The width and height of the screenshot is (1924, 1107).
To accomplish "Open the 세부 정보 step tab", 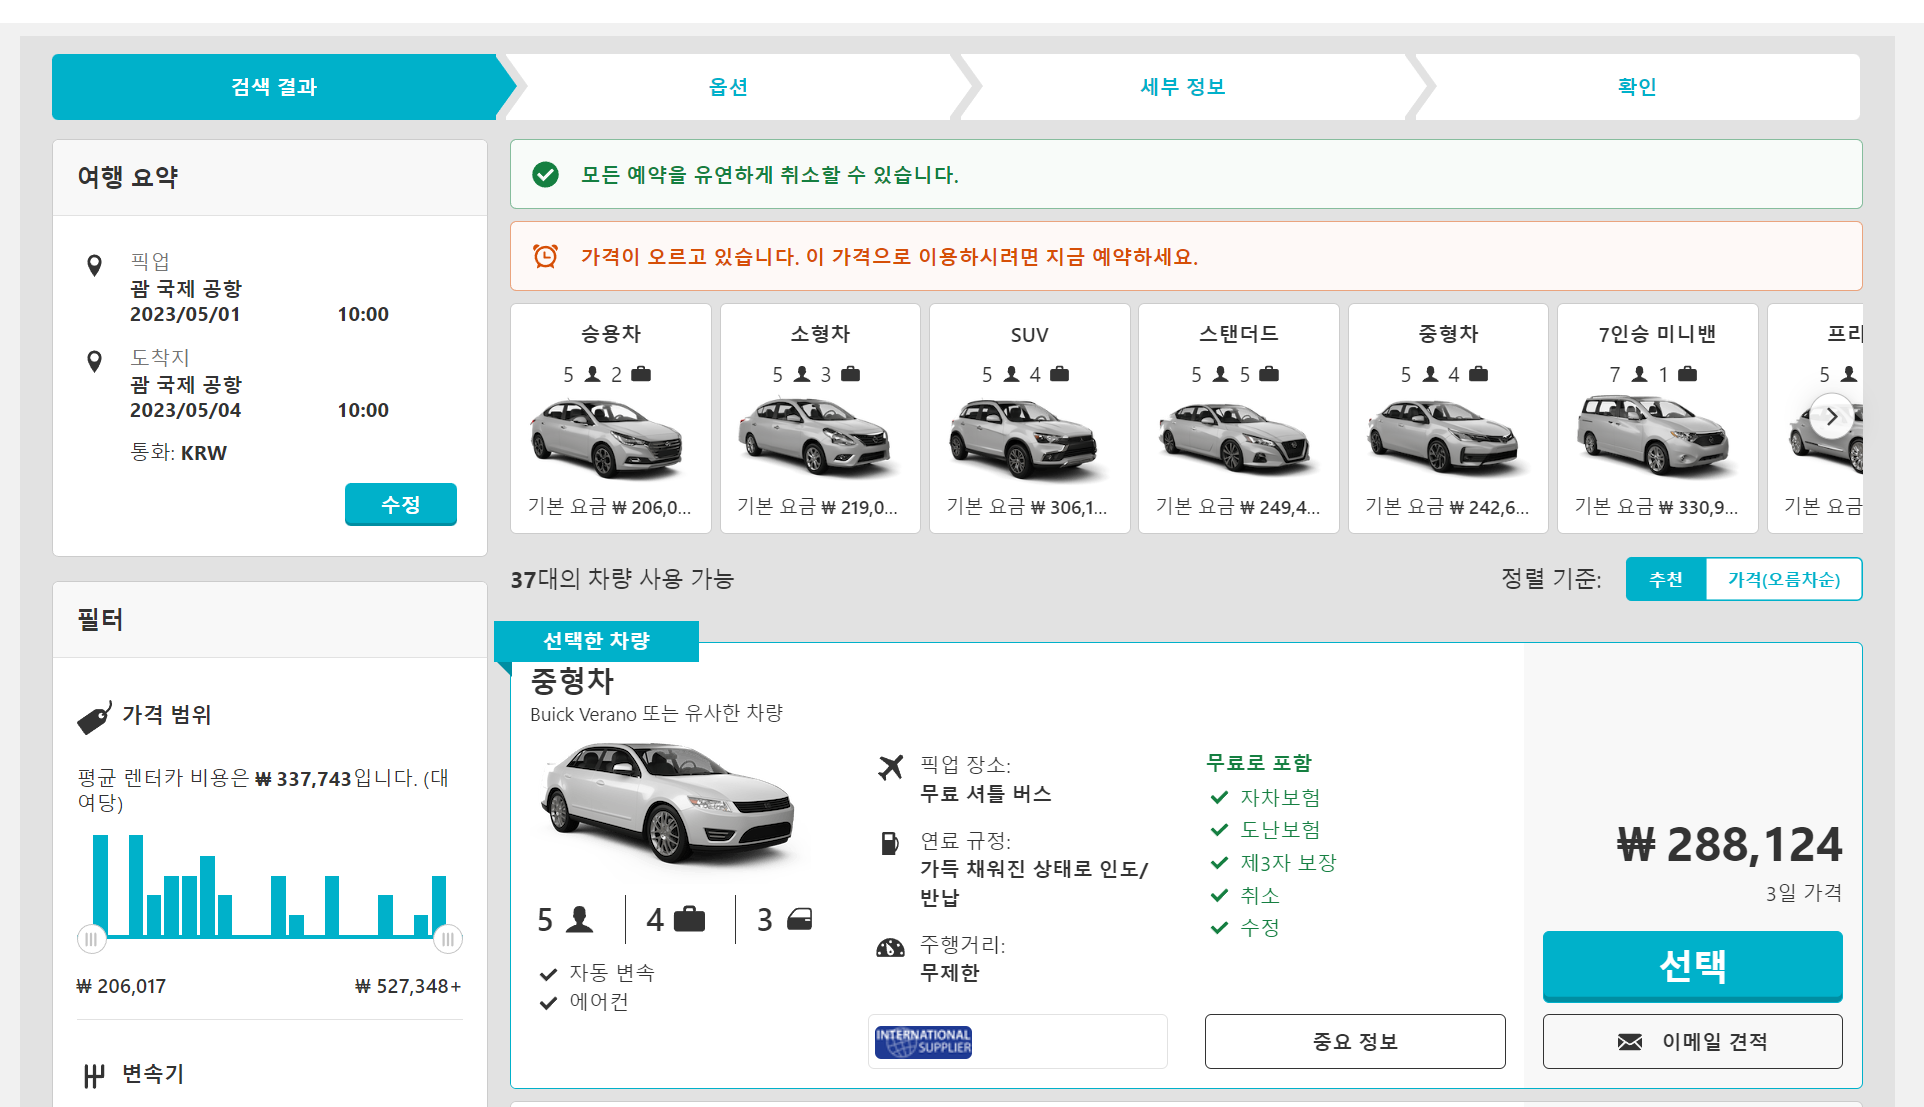I will pos(1183,87).
